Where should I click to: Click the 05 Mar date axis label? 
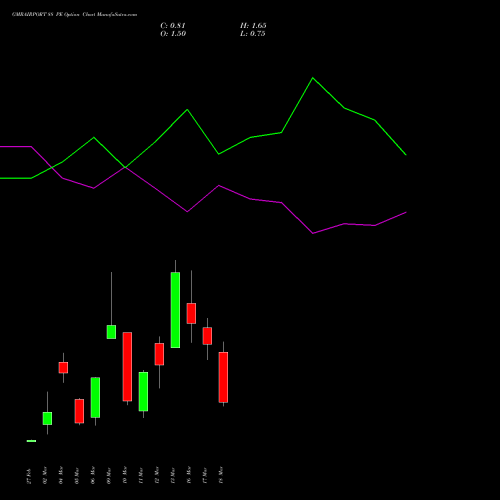(x=77, y=475)
